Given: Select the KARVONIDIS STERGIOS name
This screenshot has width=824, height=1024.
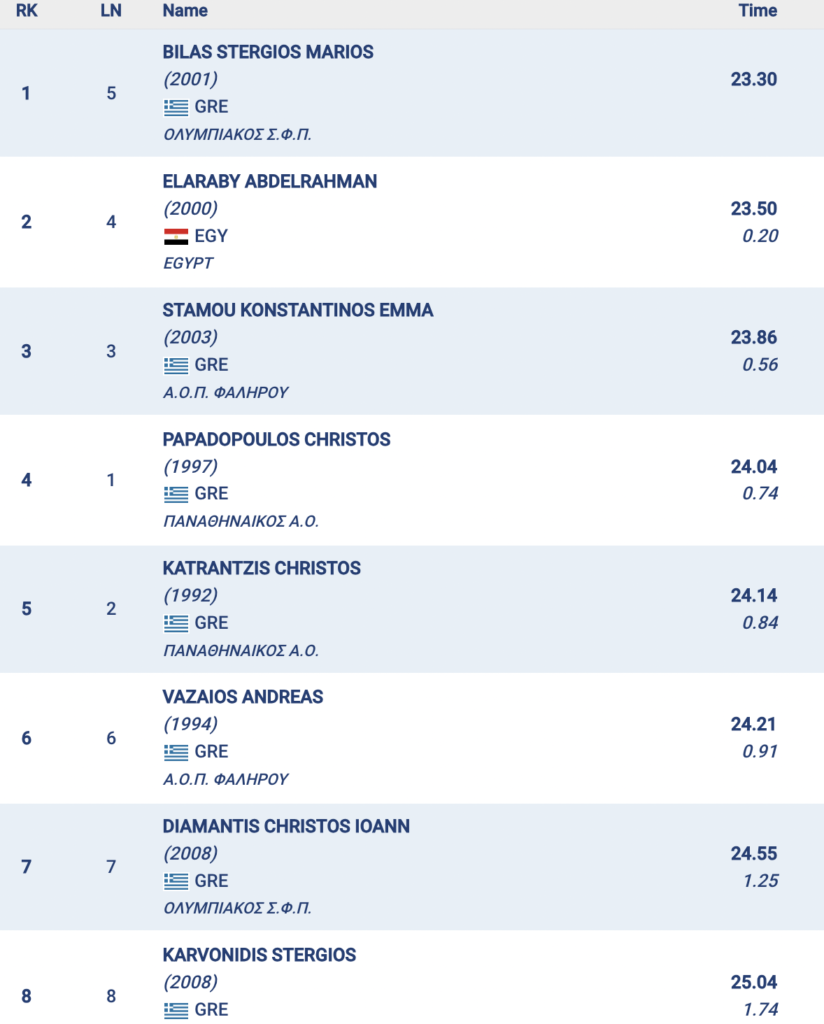Looking at the screenshot, I should (x=259, y=955).
